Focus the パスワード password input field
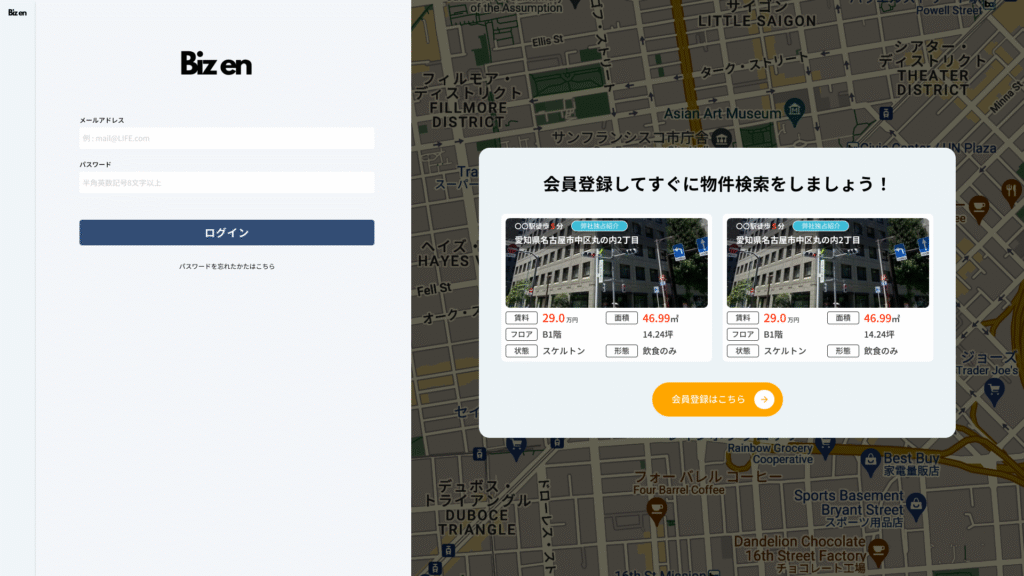This screenshot has height=576, width=1024. (227, 183)
